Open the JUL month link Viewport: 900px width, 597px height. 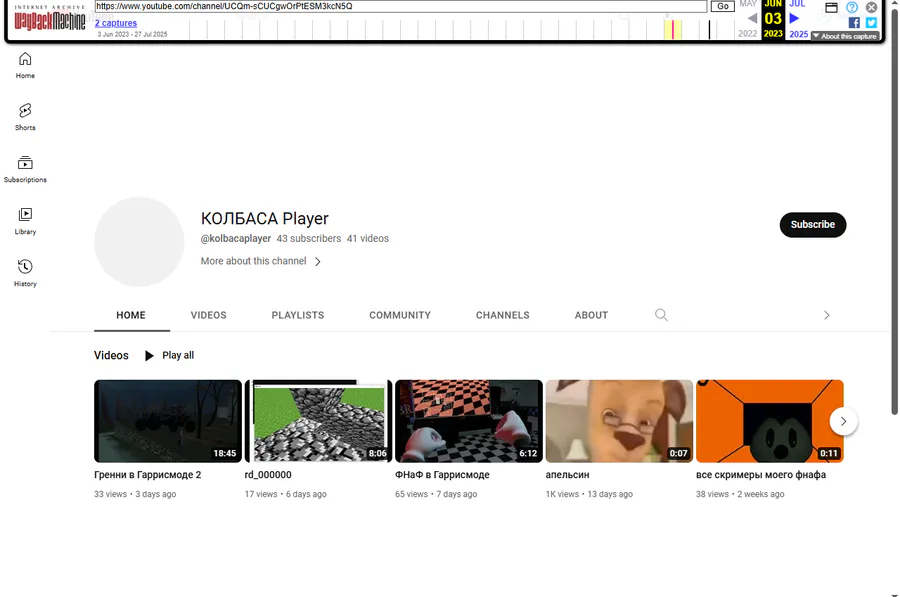(x=797, y=3)
